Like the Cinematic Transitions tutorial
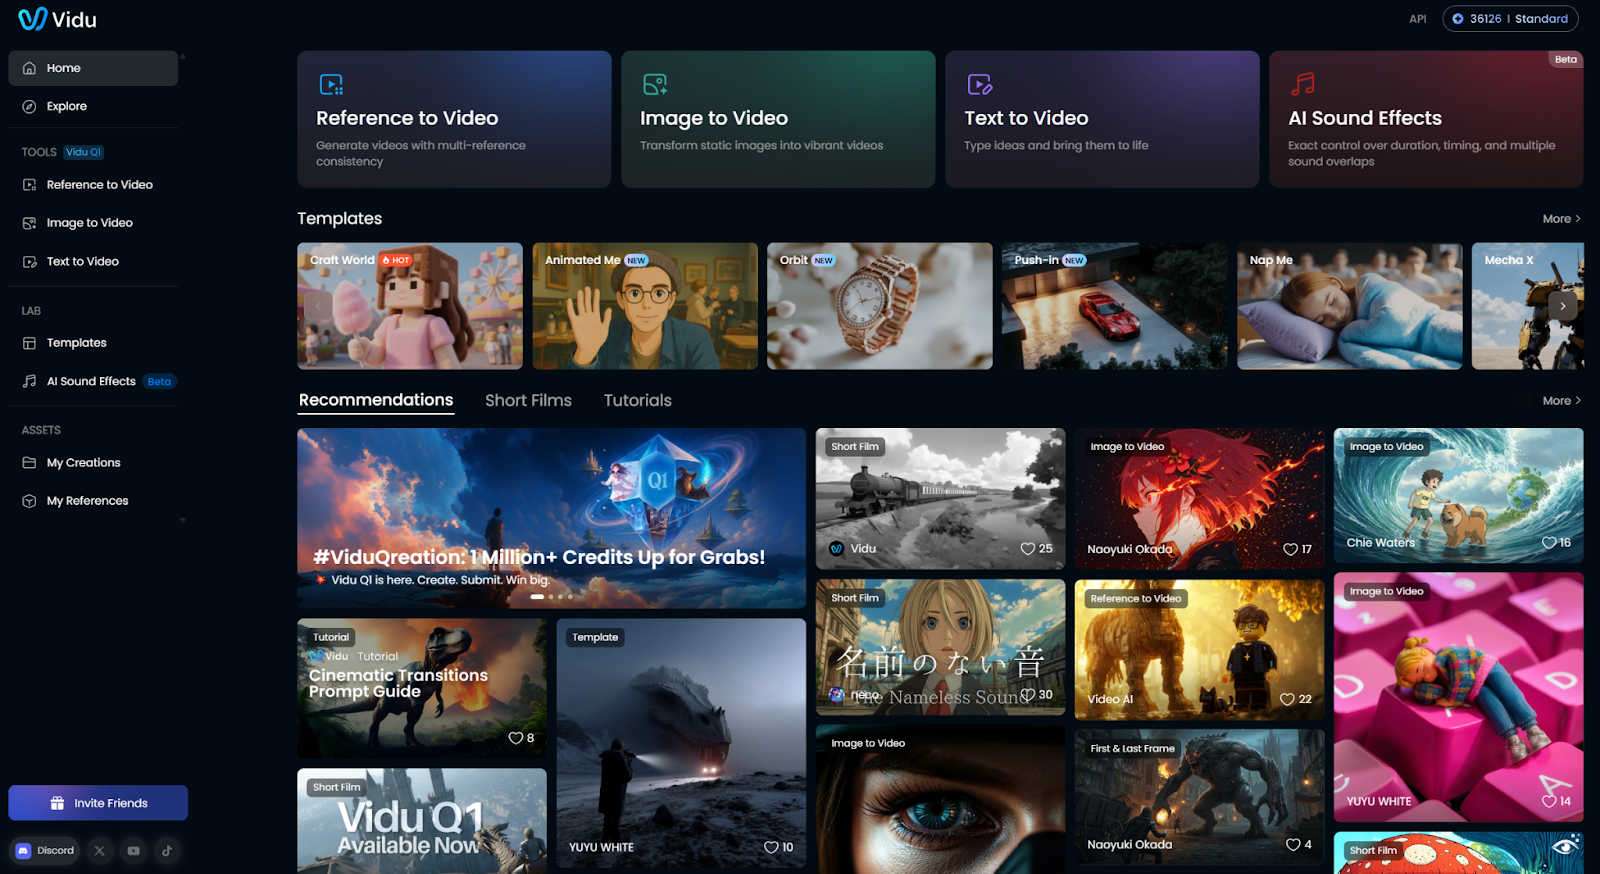1600x874 pixels. coord(516,738)
